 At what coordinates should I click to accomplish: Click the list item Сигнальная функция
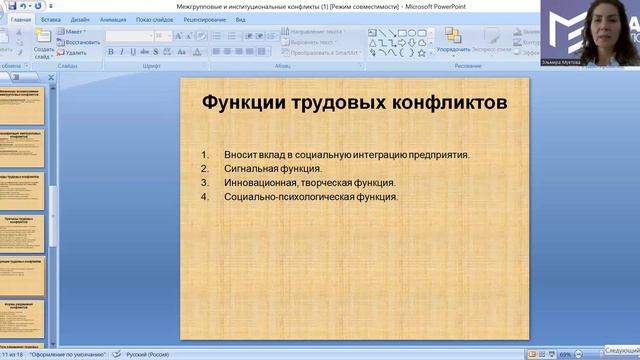point(273,169)
